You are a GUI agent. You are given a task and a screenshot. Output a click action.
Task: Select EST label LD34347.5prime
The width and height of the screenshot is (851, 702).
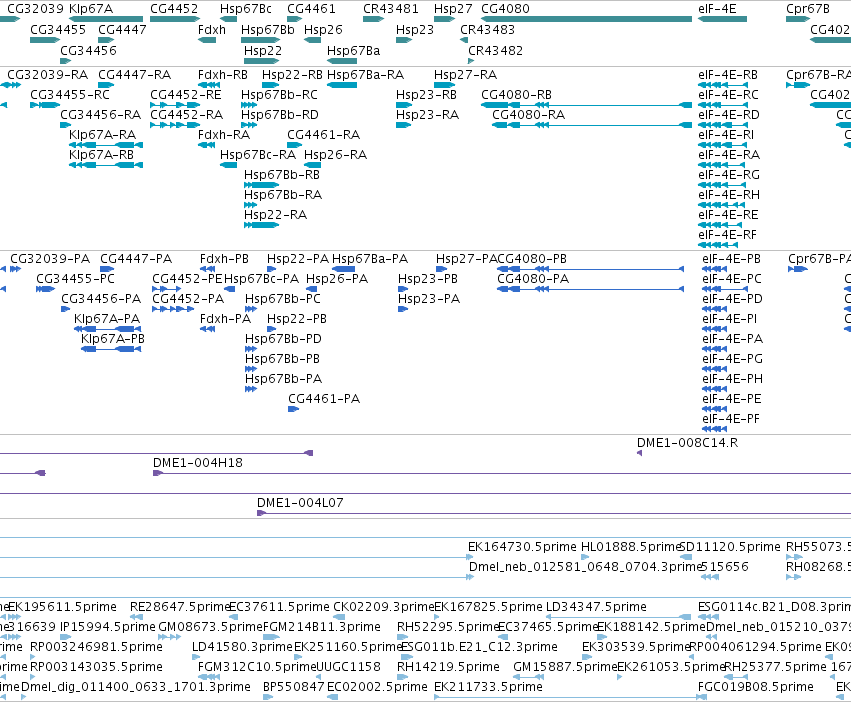596,606
